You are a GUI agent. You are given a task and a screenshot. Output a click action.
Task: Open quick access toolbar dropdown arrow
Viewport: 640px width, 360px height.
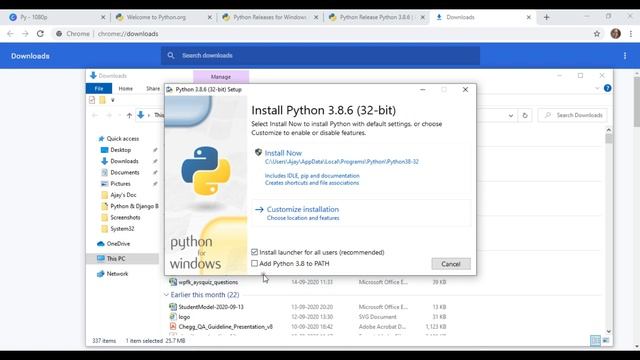pos(113,100)
